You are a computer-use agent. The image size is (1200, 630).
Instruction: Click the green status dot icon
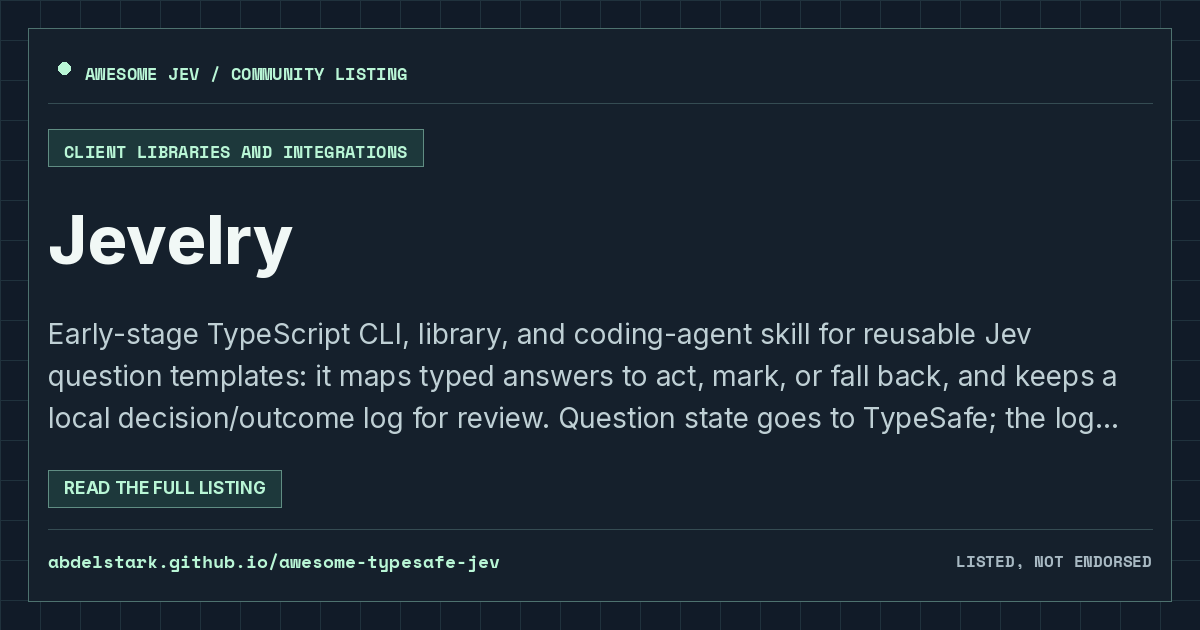click(64, 69)
